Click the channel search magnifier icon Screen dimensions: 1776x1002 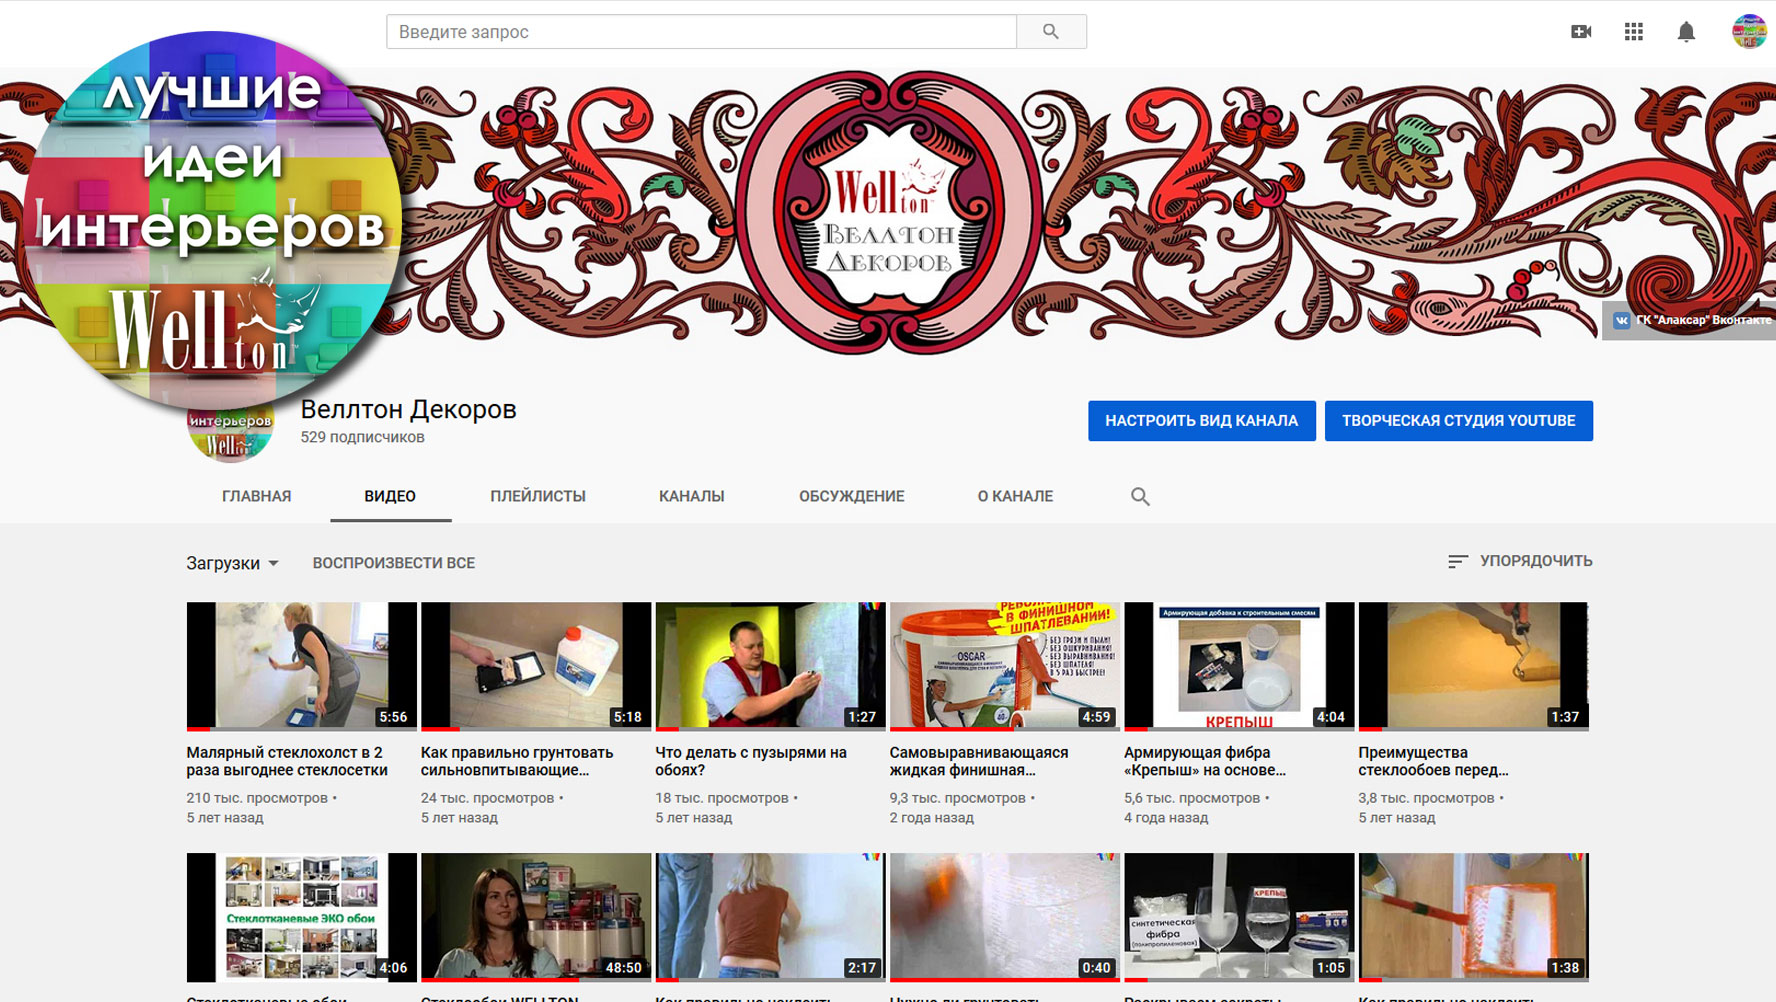1140,496
